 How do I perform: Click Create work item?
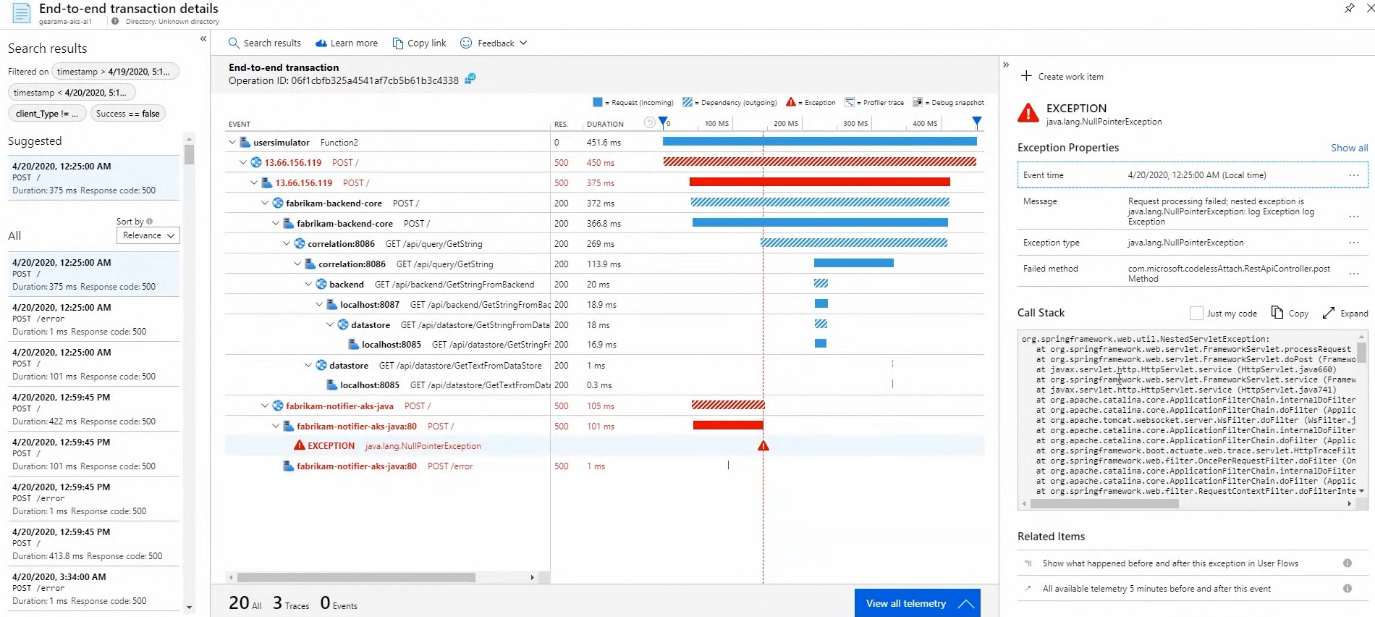(x=1062, y=76)
